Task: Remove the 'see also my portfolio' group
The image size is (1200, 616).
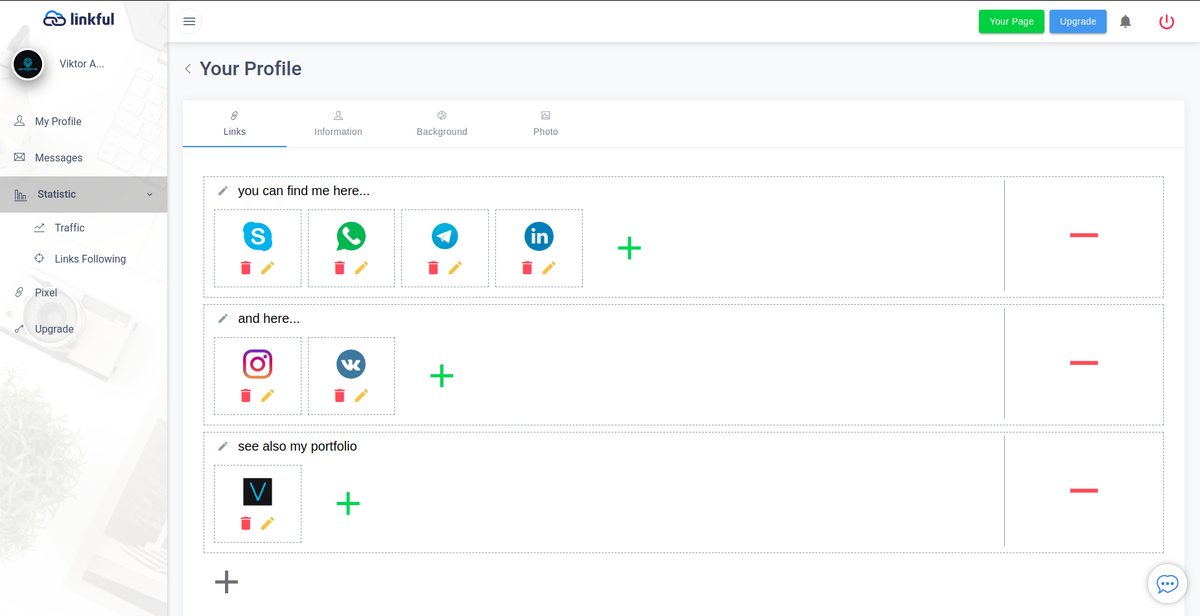Action: [1084, 490]
